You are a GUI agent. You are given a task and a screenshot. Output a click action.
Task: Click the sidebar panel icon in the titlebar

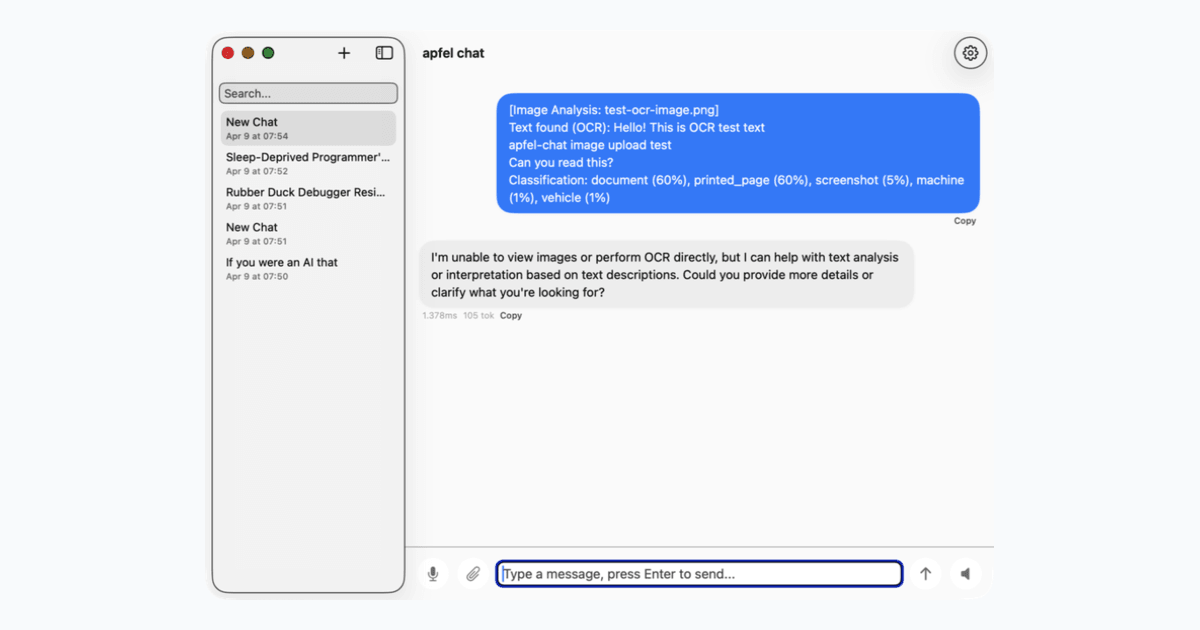[383, 52]
